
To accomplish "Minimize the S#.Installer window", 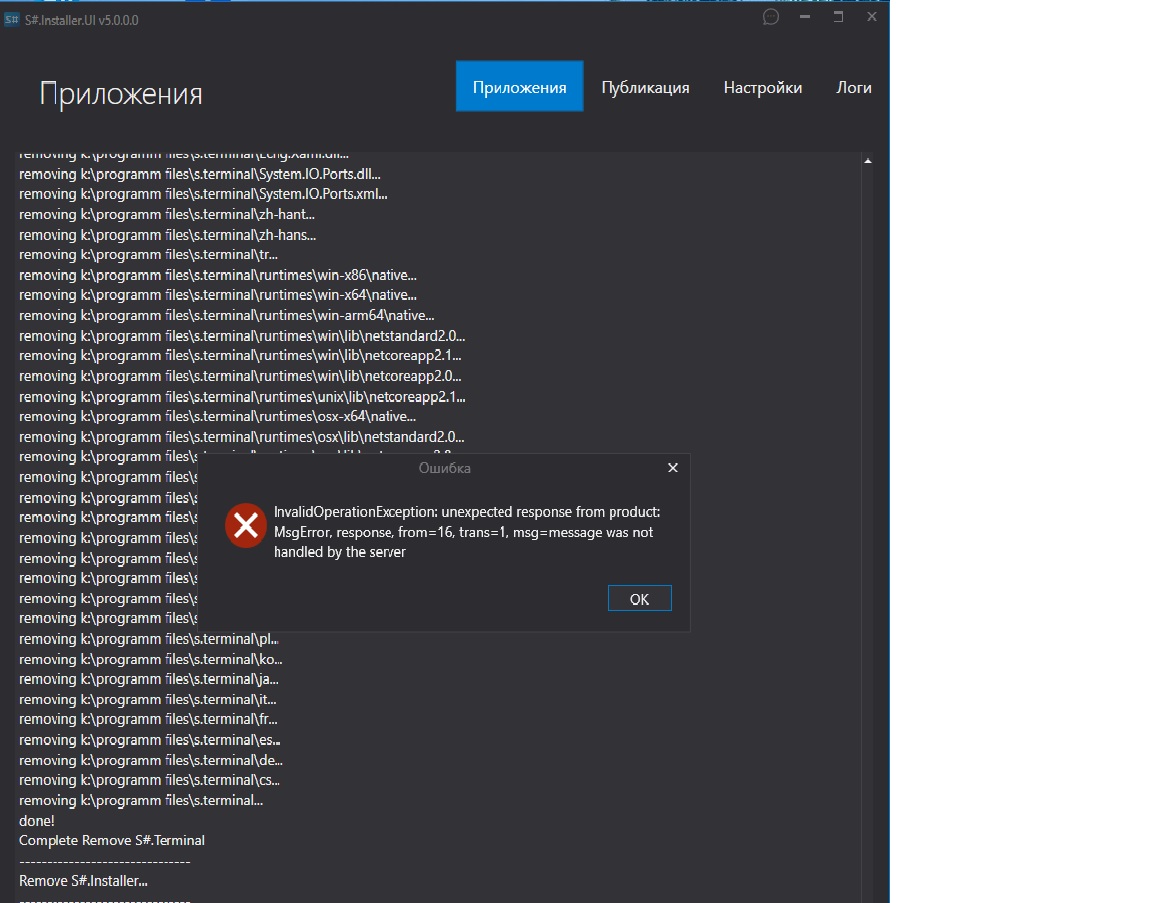I will coord(805,17).
